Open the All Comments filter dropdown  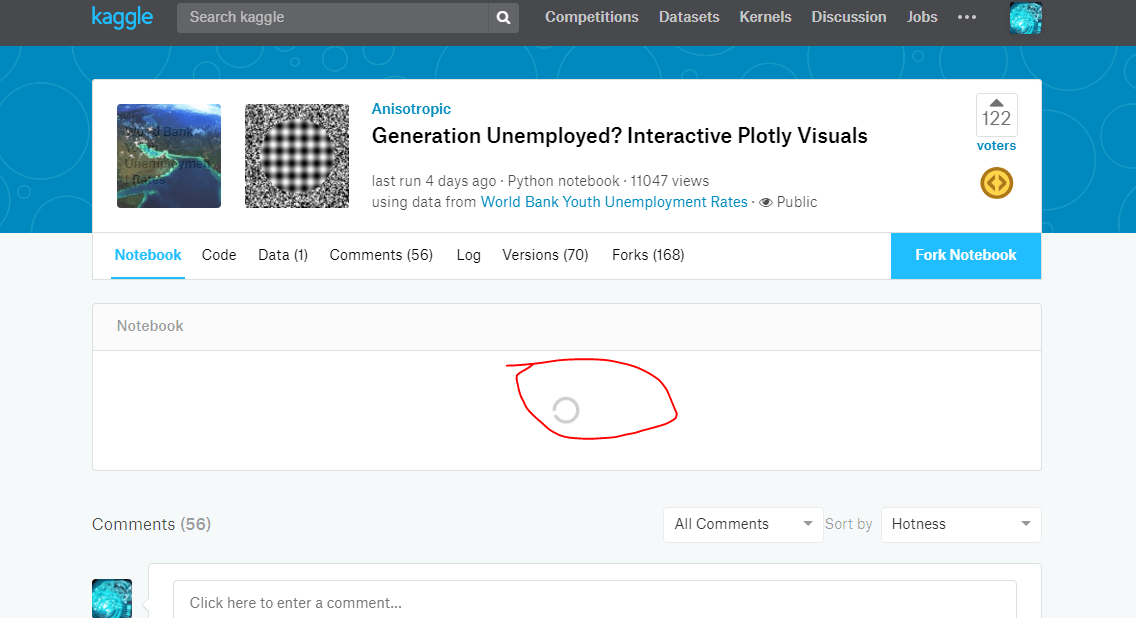click(x=742, y=524)
